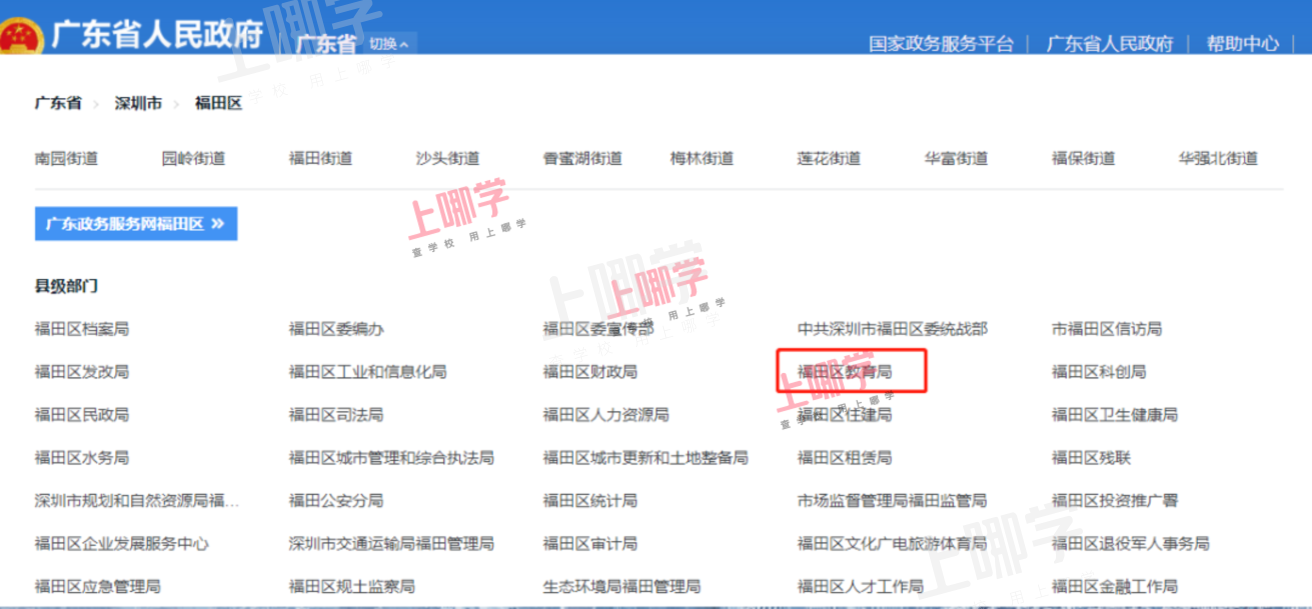
Task: Choose 香蜜湖街道 subdistrict
Action: pyautogui.click(x=582, y=158)
